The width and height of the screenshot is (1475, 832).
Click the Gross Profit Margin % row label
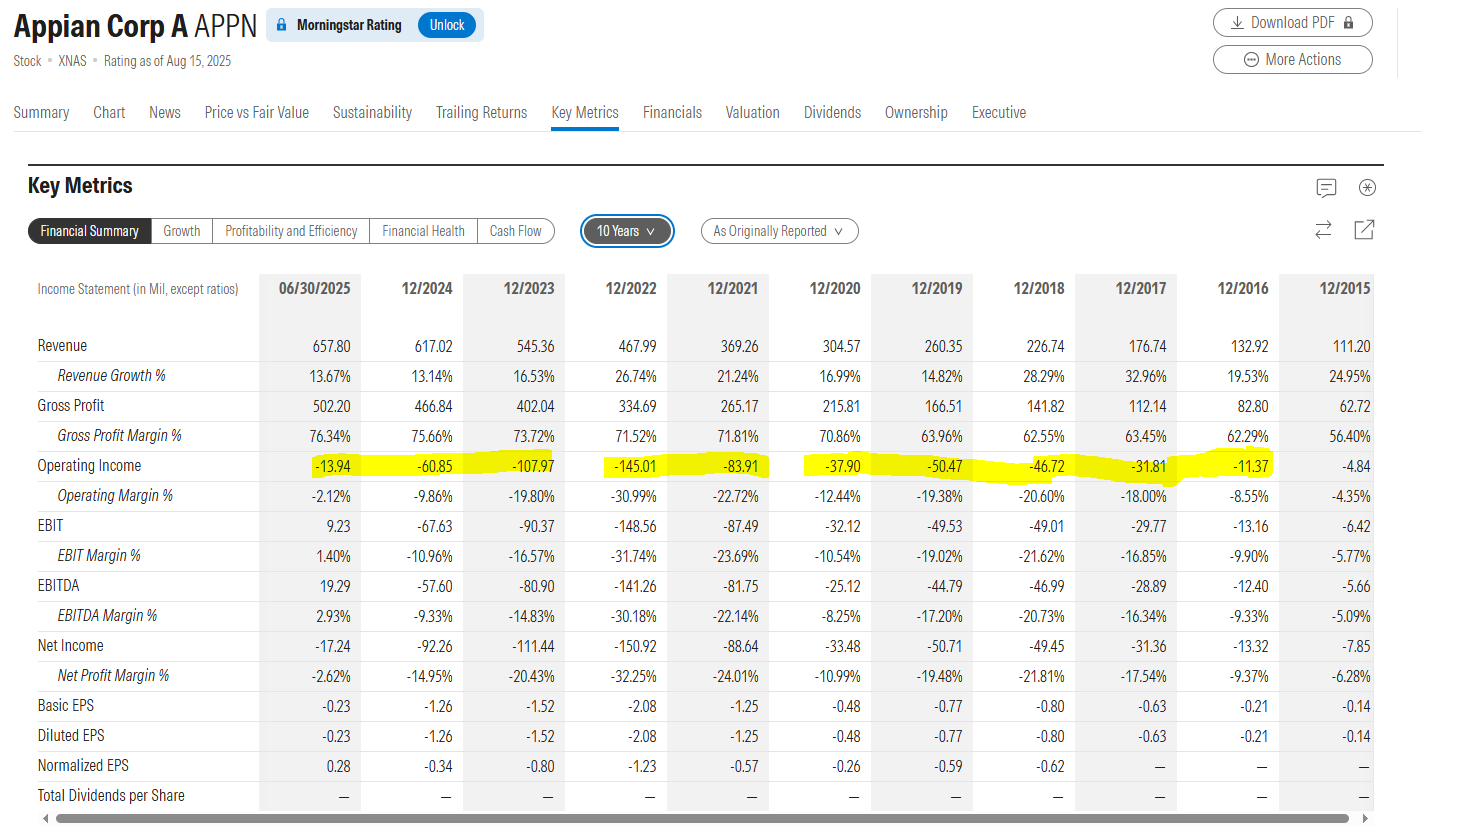(120, 436)
